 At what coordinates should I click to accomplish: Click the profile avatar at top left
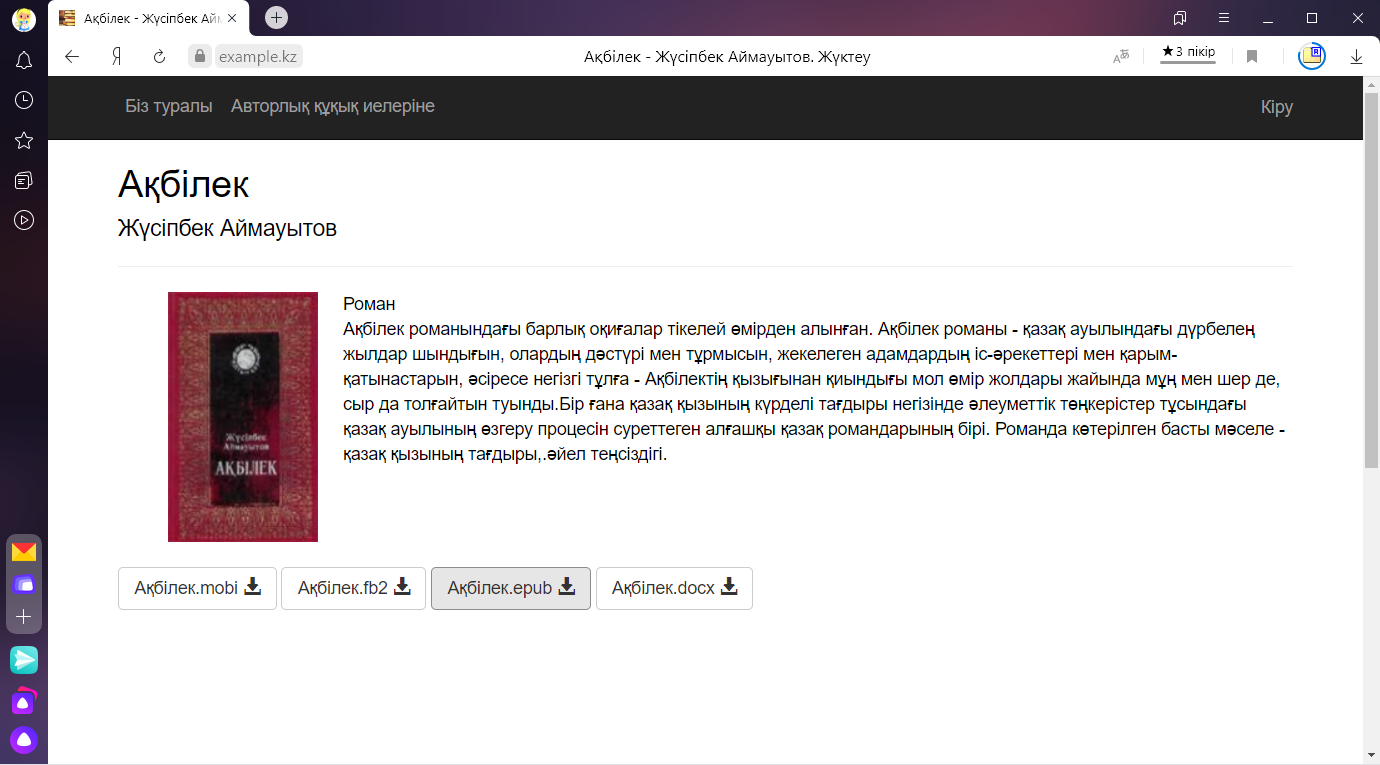tap(24, 18)
